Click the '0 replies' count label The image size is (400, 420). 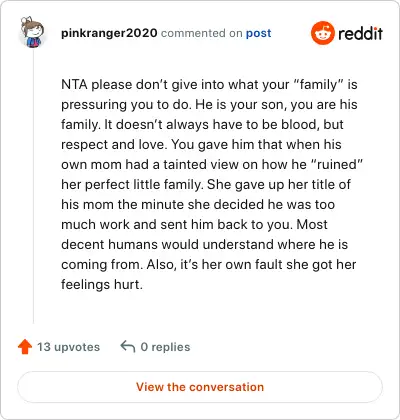point(165,347)
